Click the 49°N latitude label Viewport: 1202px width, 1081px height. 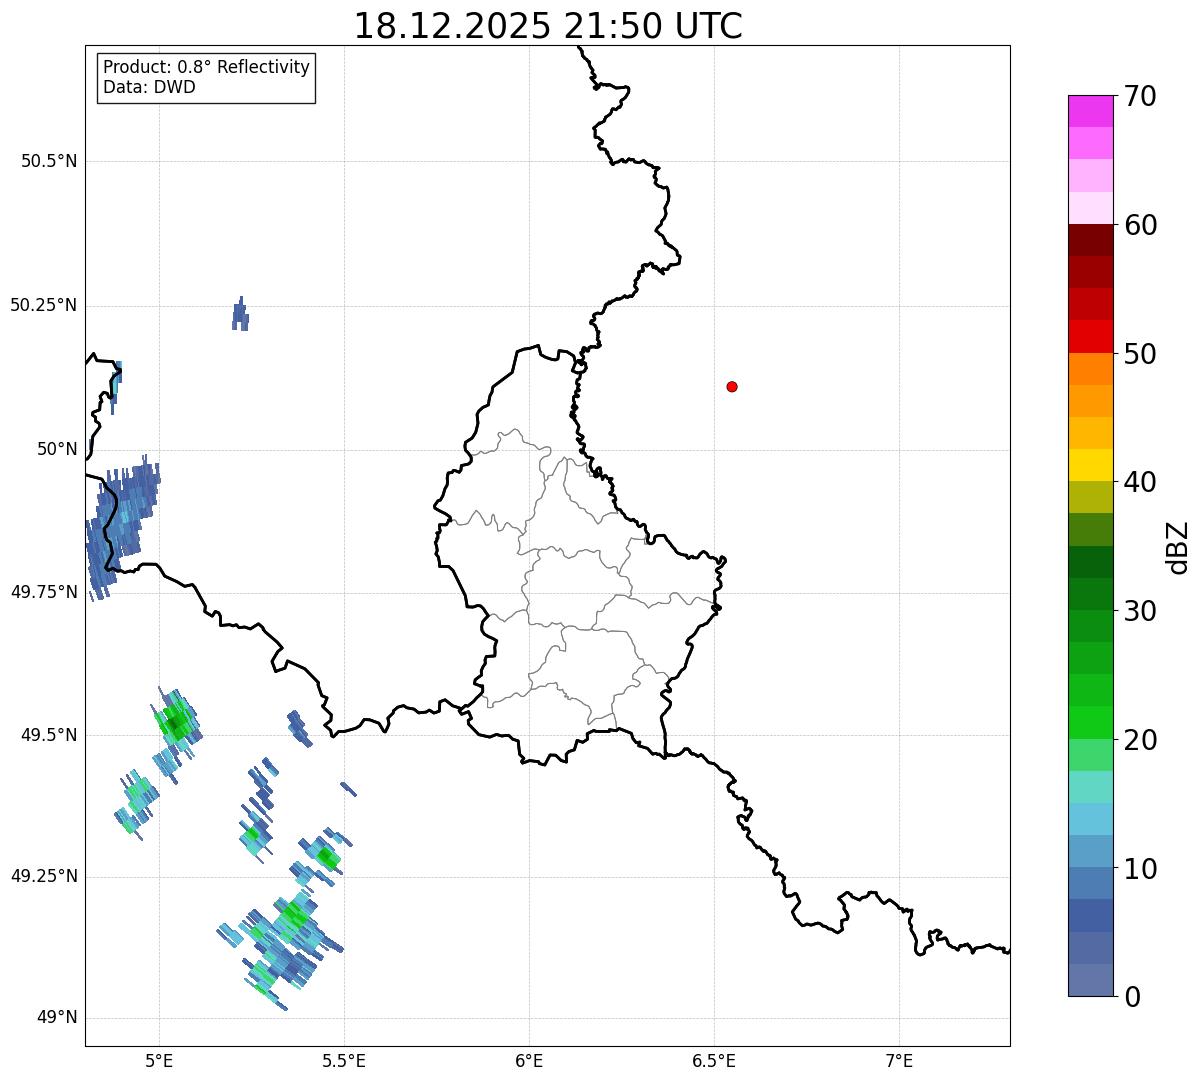[56, 1018]
